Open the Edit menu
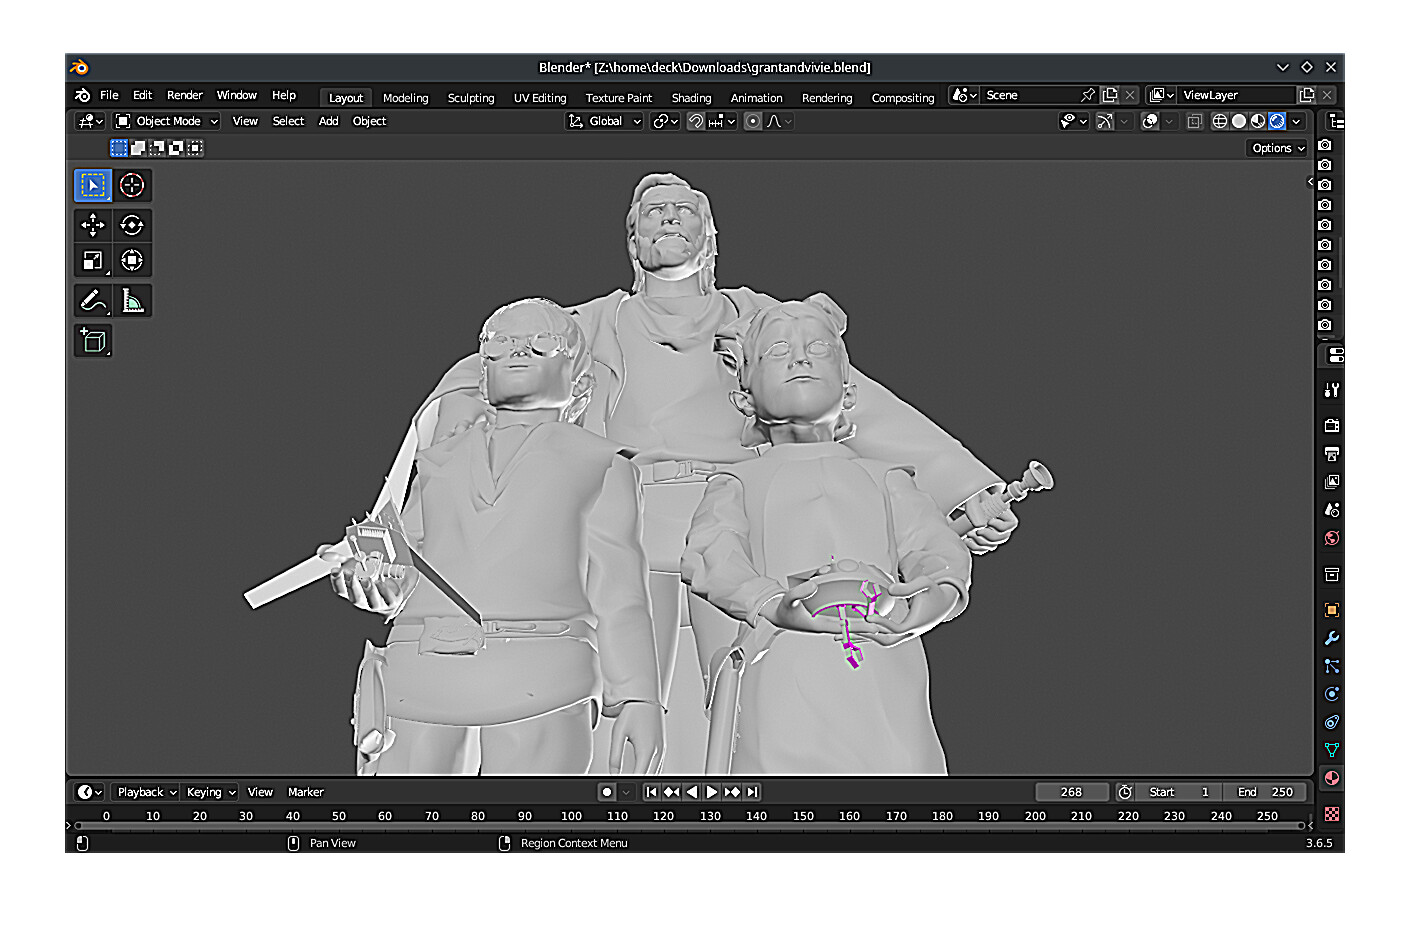 [x=143, y=95]
